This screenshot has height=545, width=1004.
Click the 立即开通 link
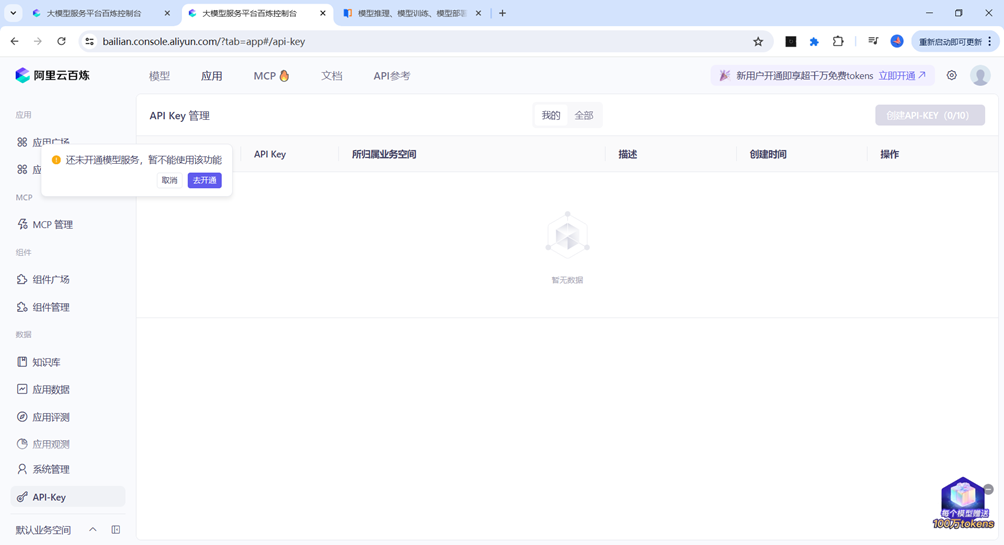[x=902, y=76]
